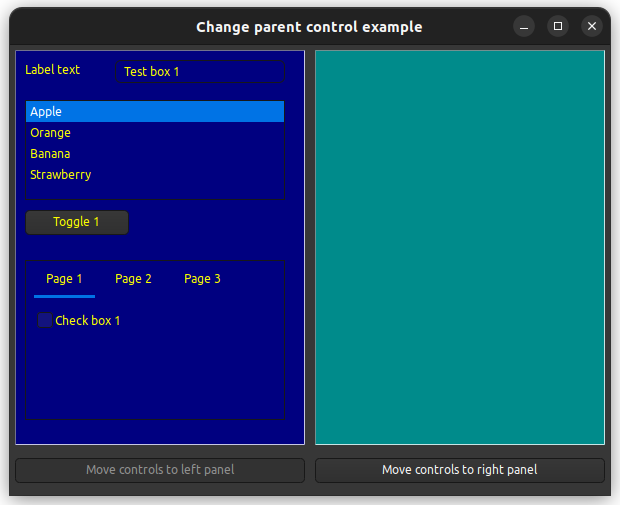The image size is (620, 505).
Task: Click the maximize window icon
Action: coord(558,26)
